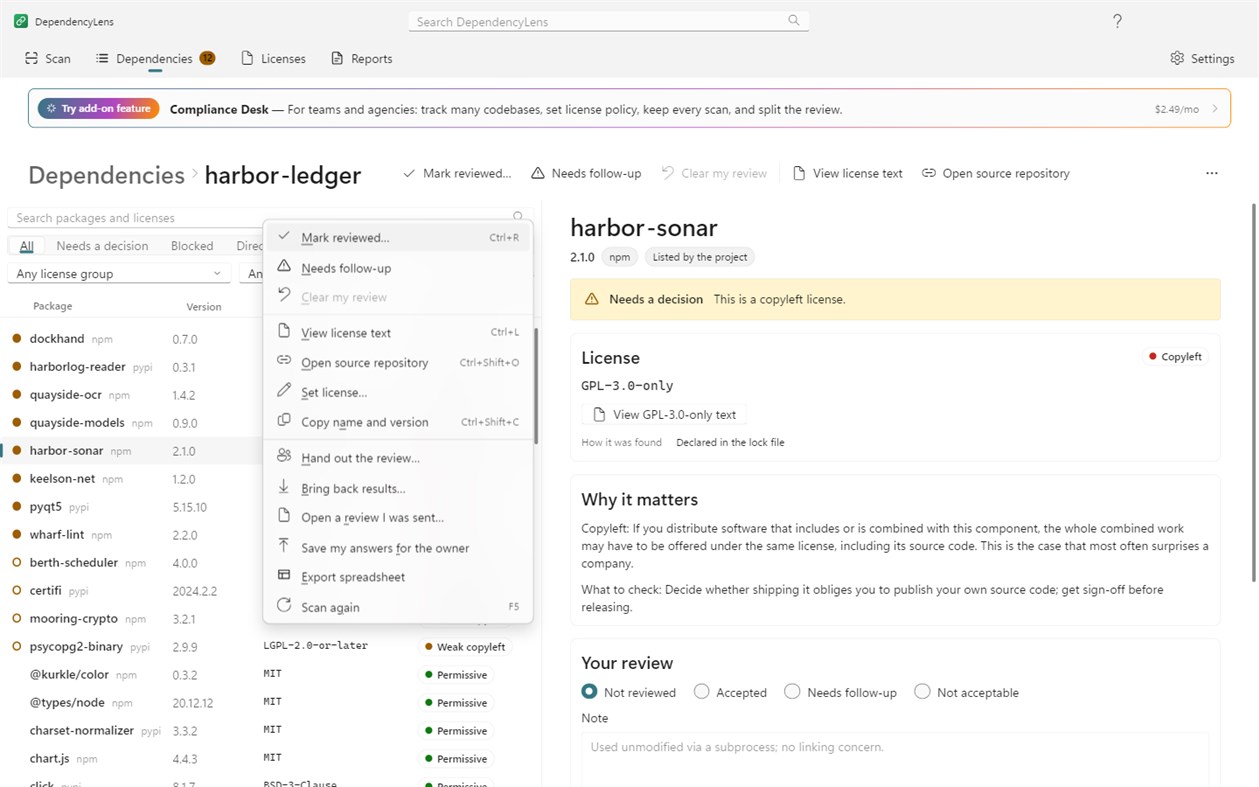Screen dimensions: 1259x787
Task: Choose Needs follow-up under Your review
Action: tap(792, 692)
